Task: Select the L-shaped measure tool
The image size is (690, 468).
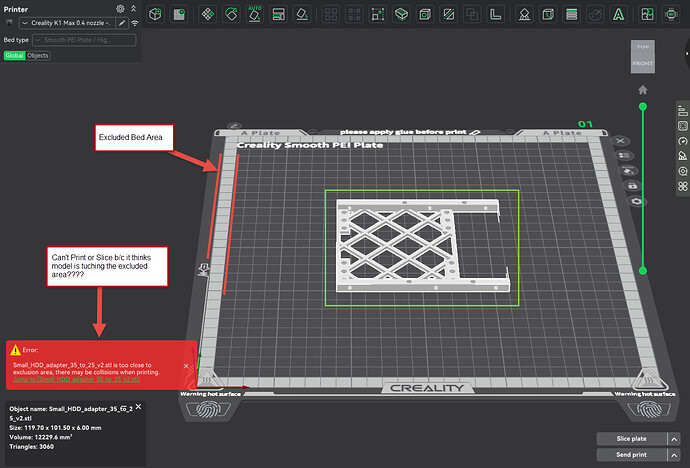Action: click(x=495, y=14)
